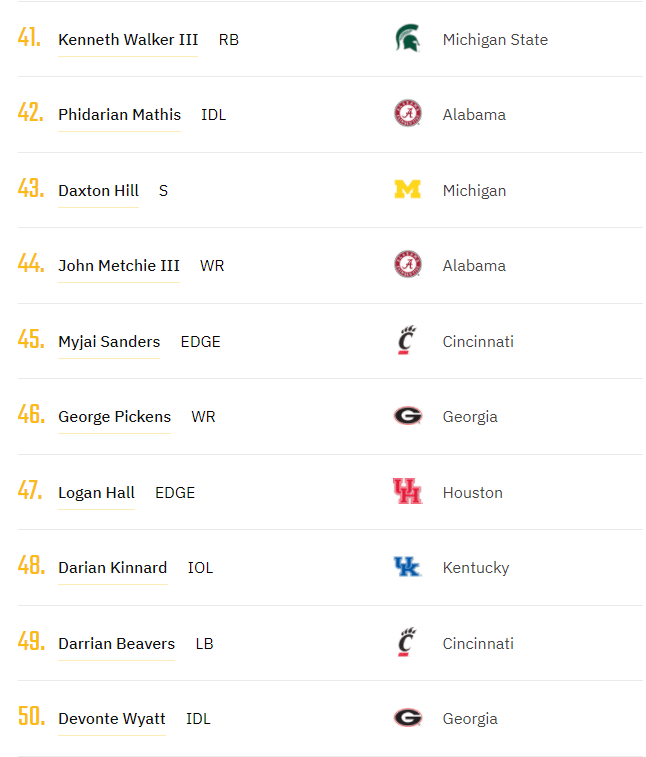Open John Metchie III profile link
Viewport: 646px width, 757px height.
119,266
